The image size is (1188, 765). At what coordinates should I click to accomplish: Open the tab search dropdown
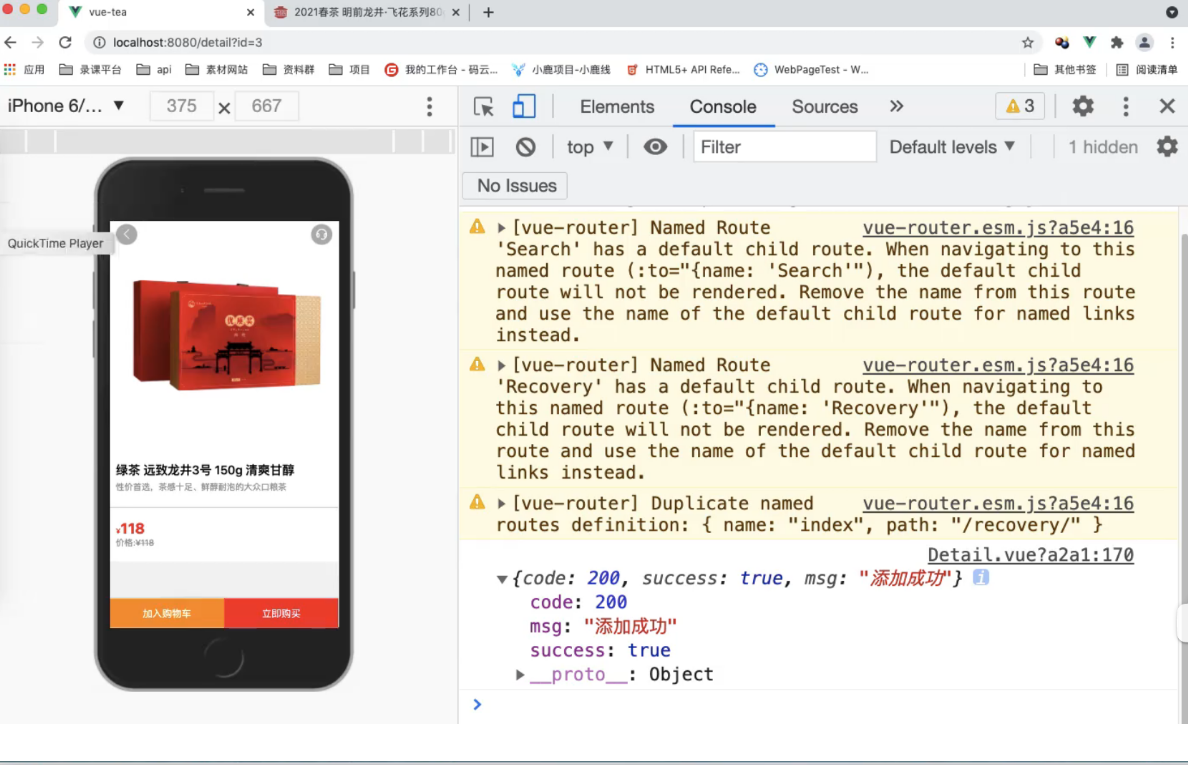pos(1171,12)
